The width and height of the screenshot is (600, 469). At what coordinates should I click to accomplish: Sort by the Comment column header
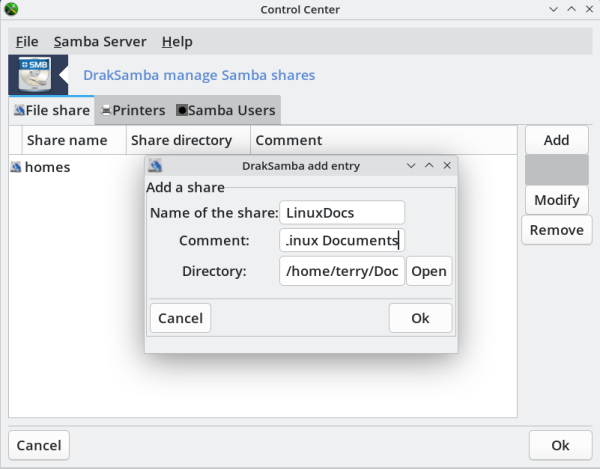384,140
